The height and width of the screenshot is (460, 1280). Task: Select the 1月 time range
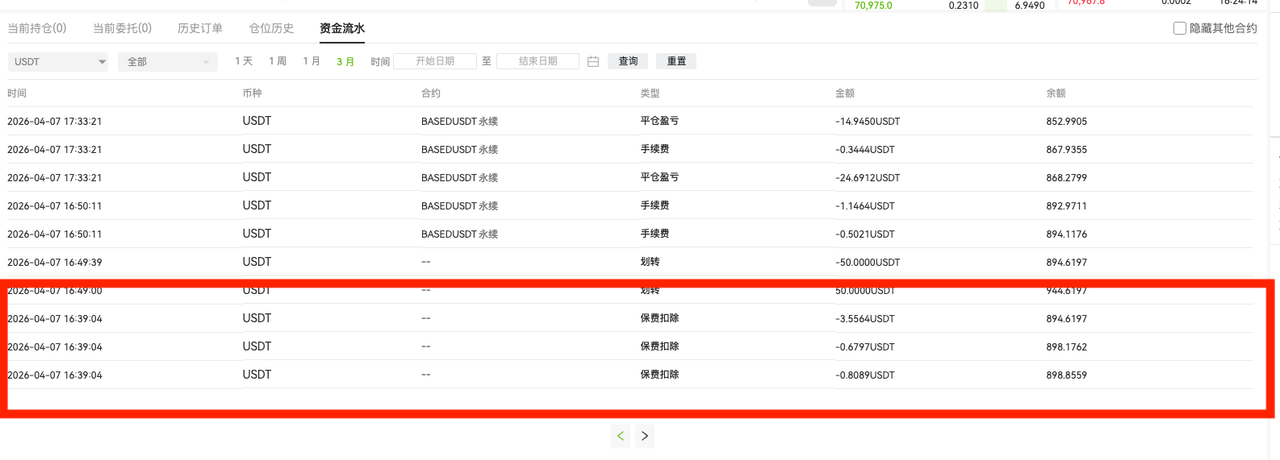(x=312, y=61)
